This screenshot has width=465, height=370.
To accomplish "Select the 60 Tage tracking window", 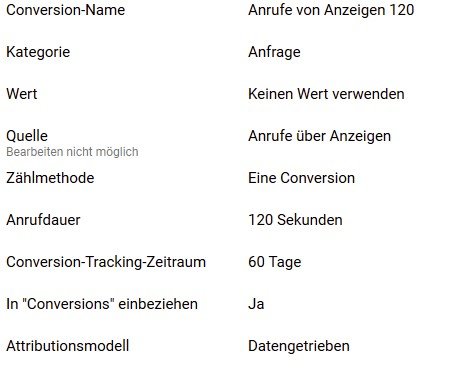I will pos(275,262).
